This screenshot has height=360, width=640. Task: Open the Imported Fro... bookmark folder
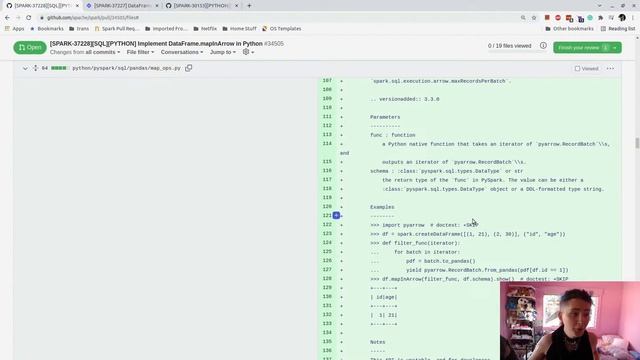pos(166,29)
